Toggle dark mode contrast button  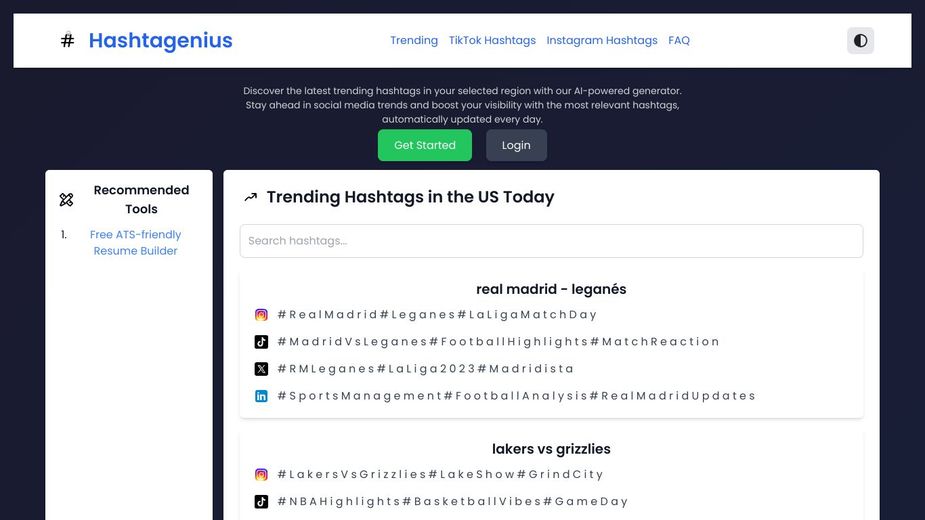860,41
